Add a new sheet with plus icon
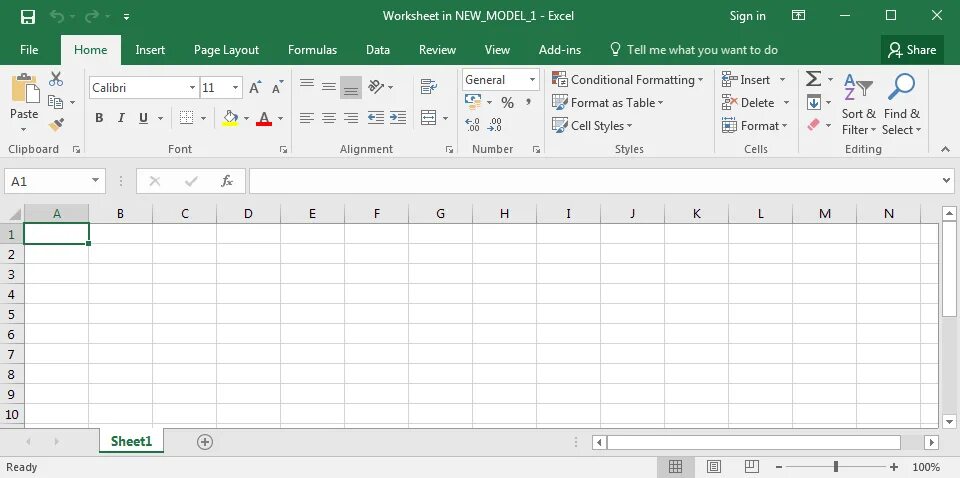Screen dimensions: 960x478 pyautogui.click(x=205, y=442)
